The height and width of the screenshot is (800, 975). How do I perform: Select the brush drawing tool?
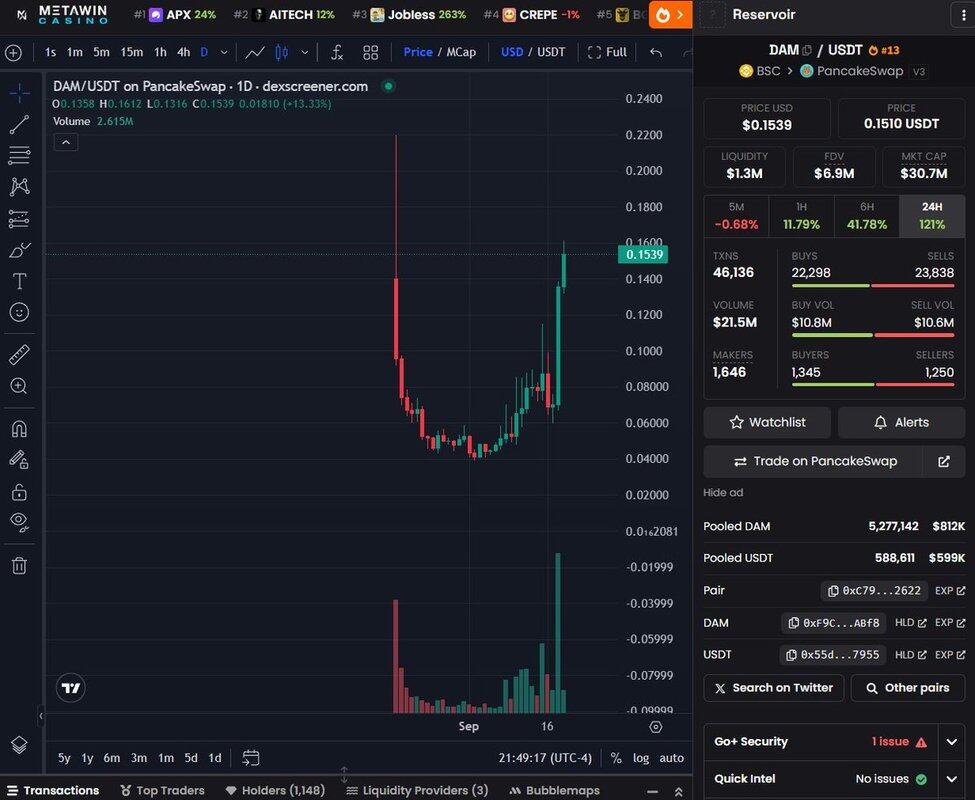19,250
